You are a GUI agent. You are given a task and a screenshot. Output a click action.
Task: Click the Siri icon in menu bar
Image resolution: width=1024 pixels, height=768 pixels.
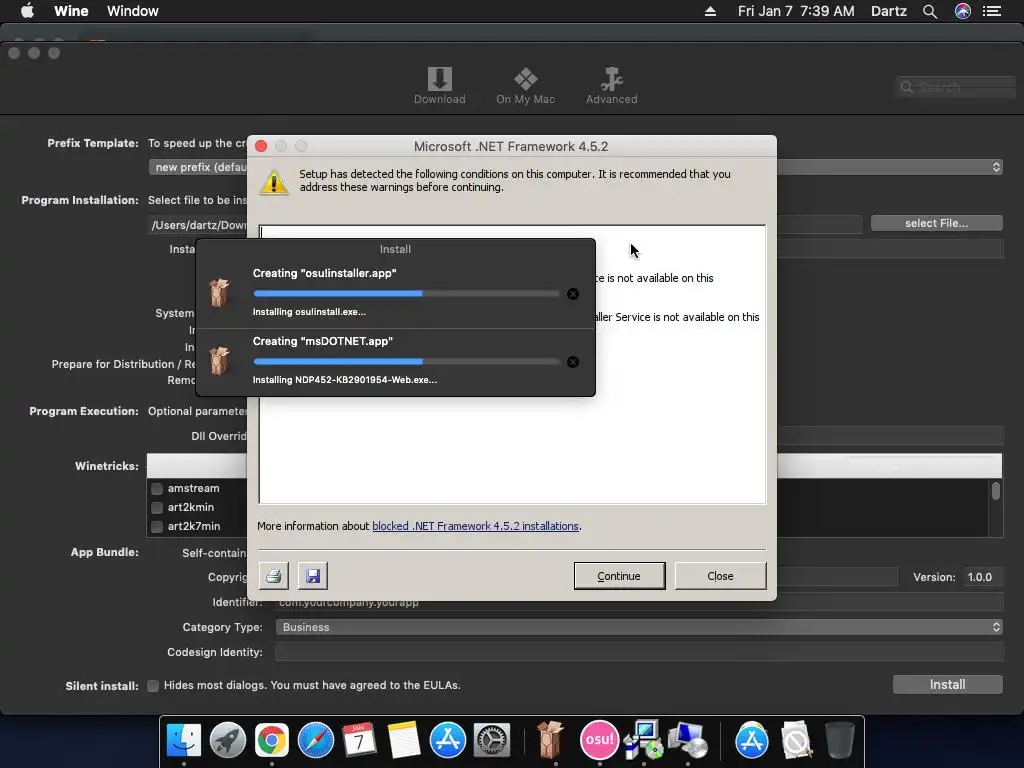[963, 11]
